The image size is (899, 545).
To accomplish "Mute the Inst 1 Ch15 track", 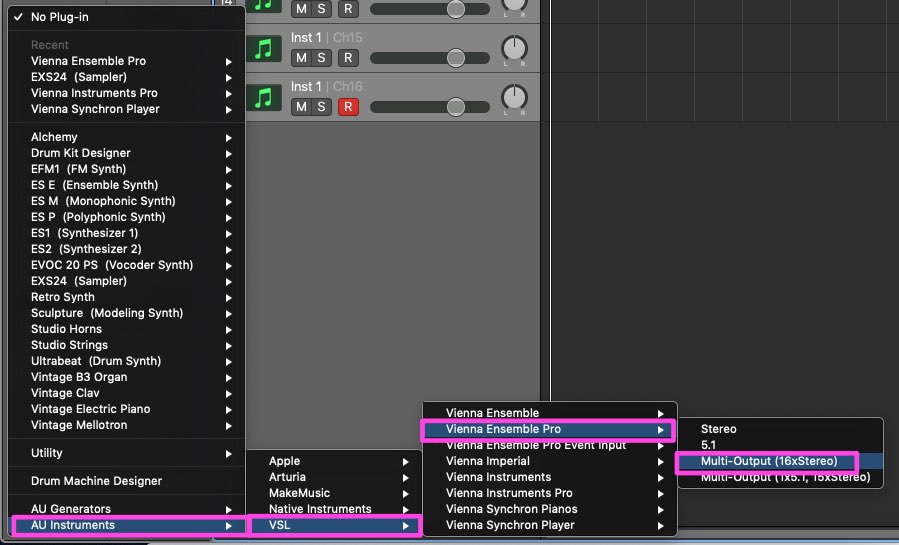I will coord(301,58).
